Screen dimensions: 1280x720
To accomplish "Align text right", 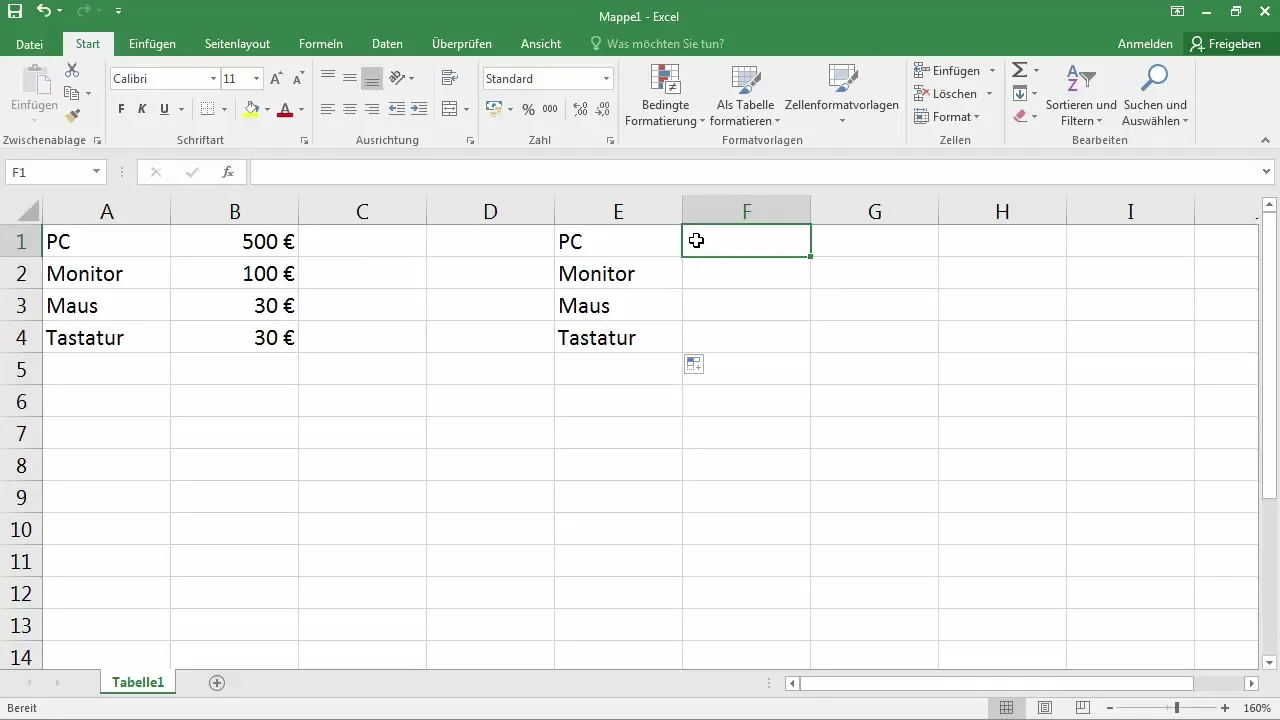I will [x=372, y=109].
